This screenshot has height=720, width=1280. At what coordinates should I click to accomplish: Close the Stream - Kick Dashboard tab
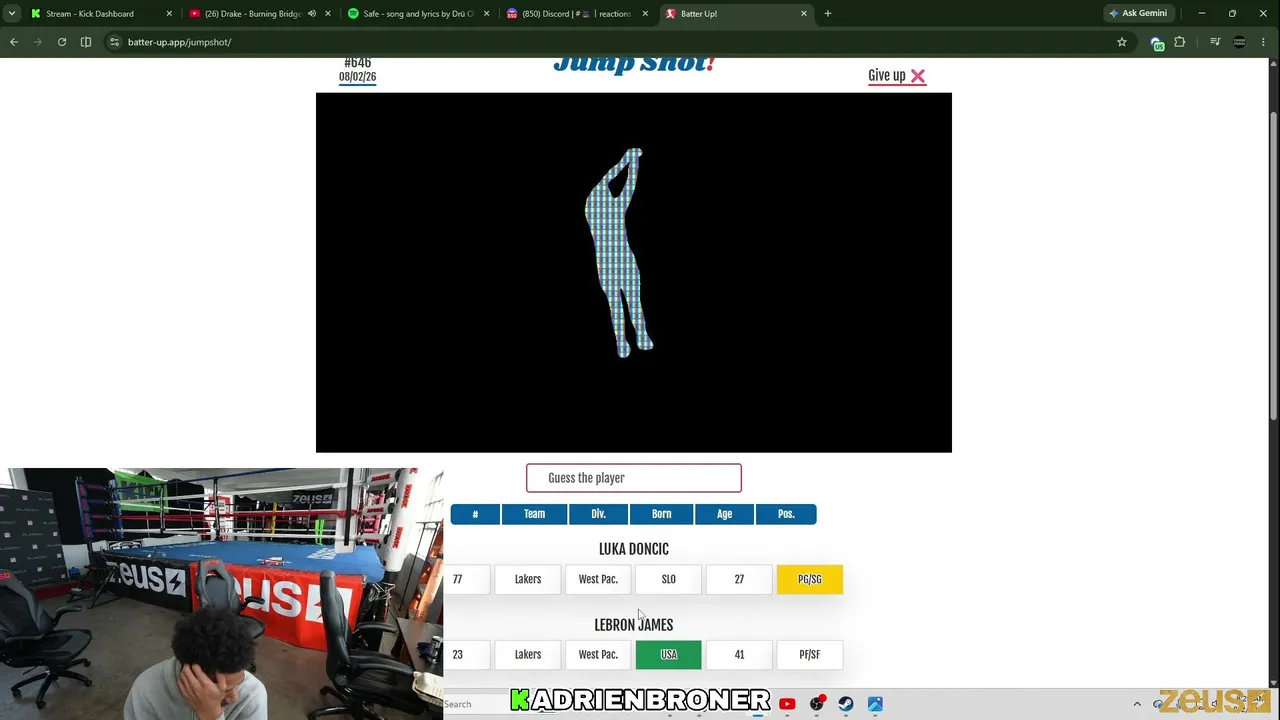(x=169, y=14)
